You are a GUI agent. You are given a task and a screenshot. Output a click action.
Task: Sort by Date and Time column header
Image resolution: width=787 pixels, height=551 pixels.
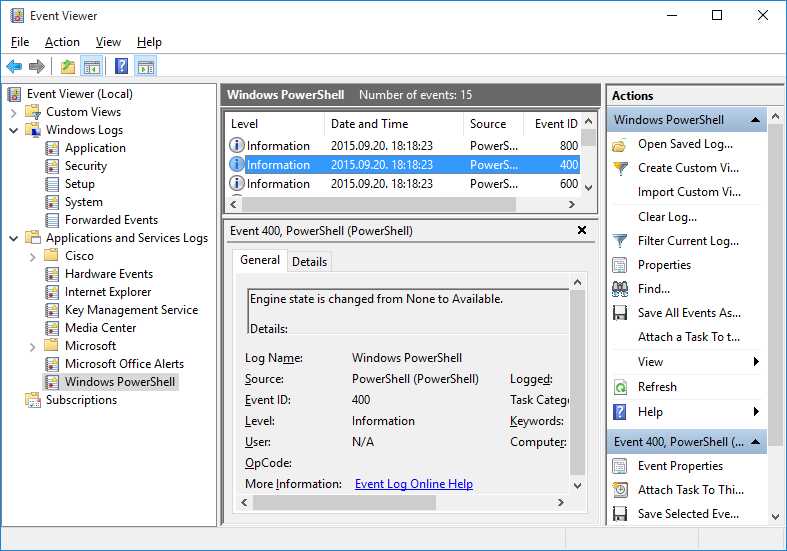394,124
